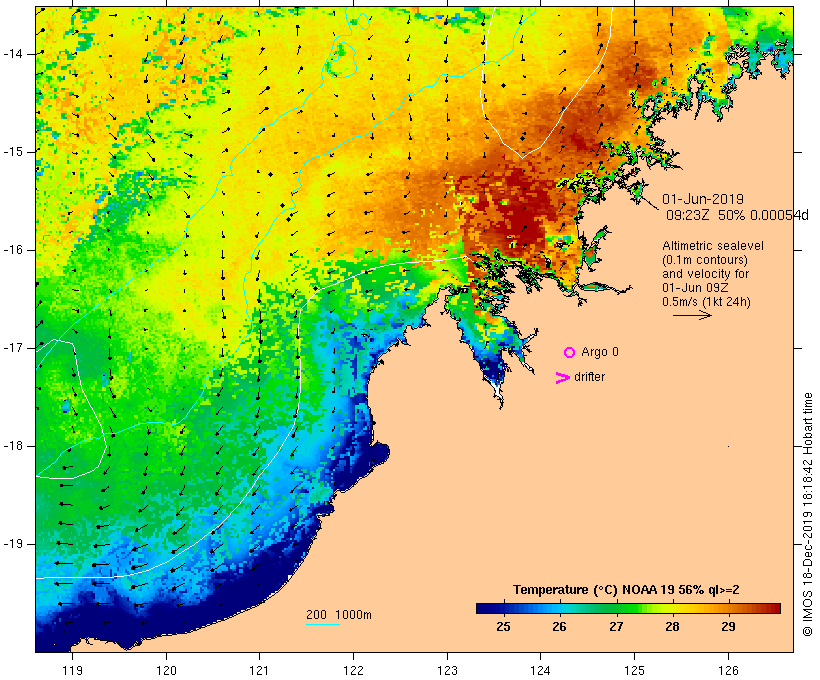Click the color bar value 27
820x680 pixels.
[x=616, y=626]
